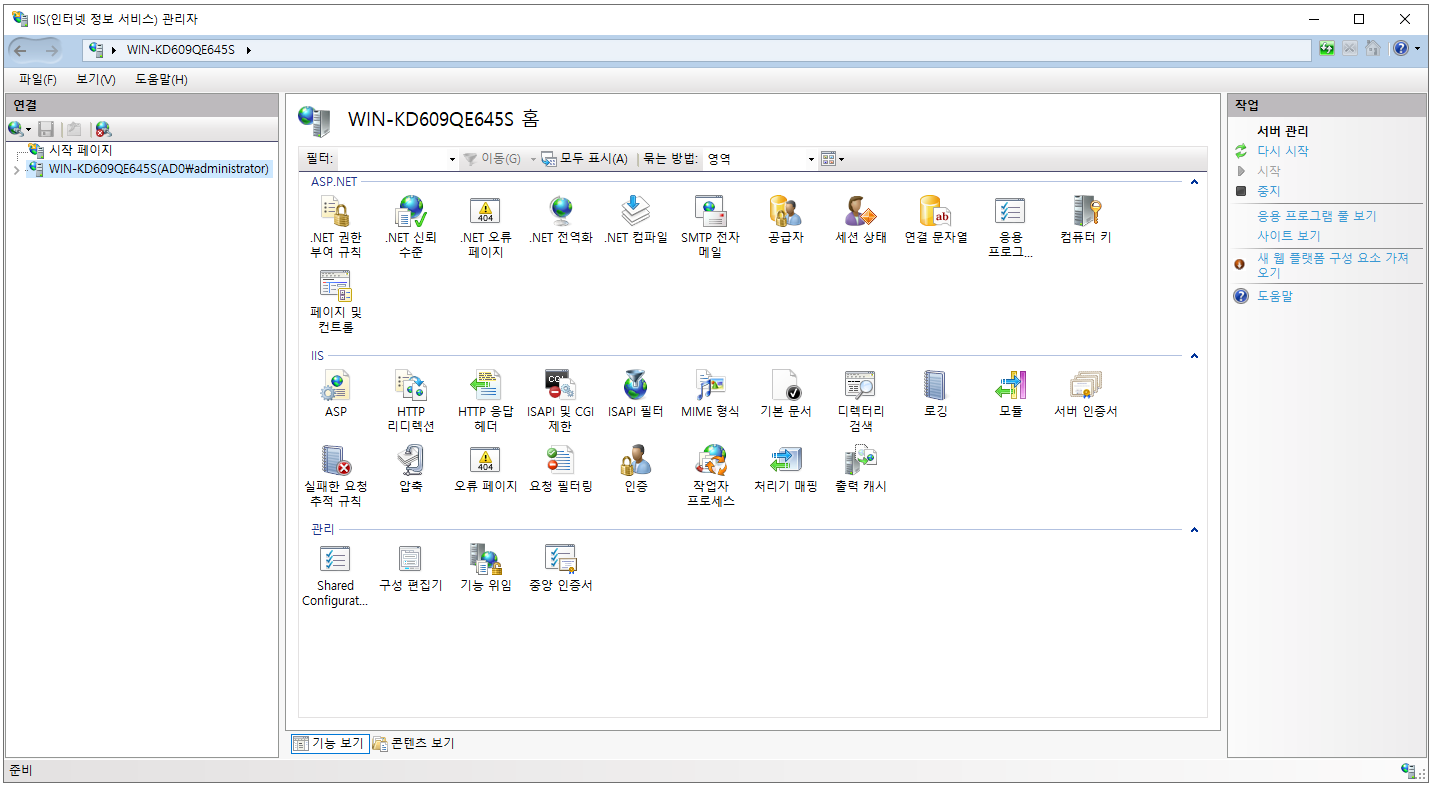This screenshot has width=1433, height=788.
Task: Open address bar WIN-KD609QE645S breadcrumb arrow
Action: (x=248, y=49)
